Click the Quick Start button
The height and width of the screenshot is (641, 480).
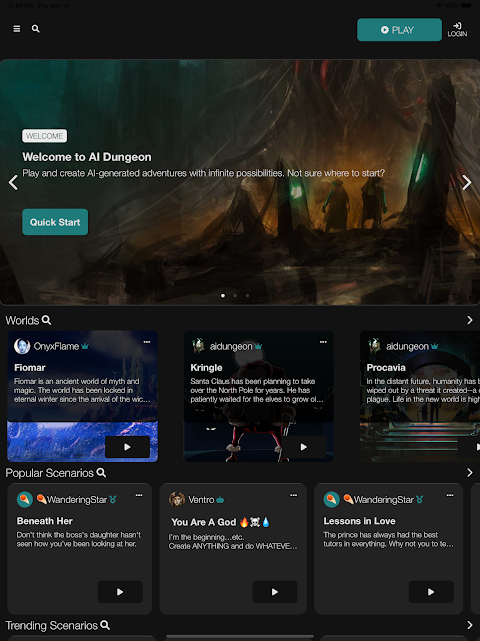tap(55, 222)
